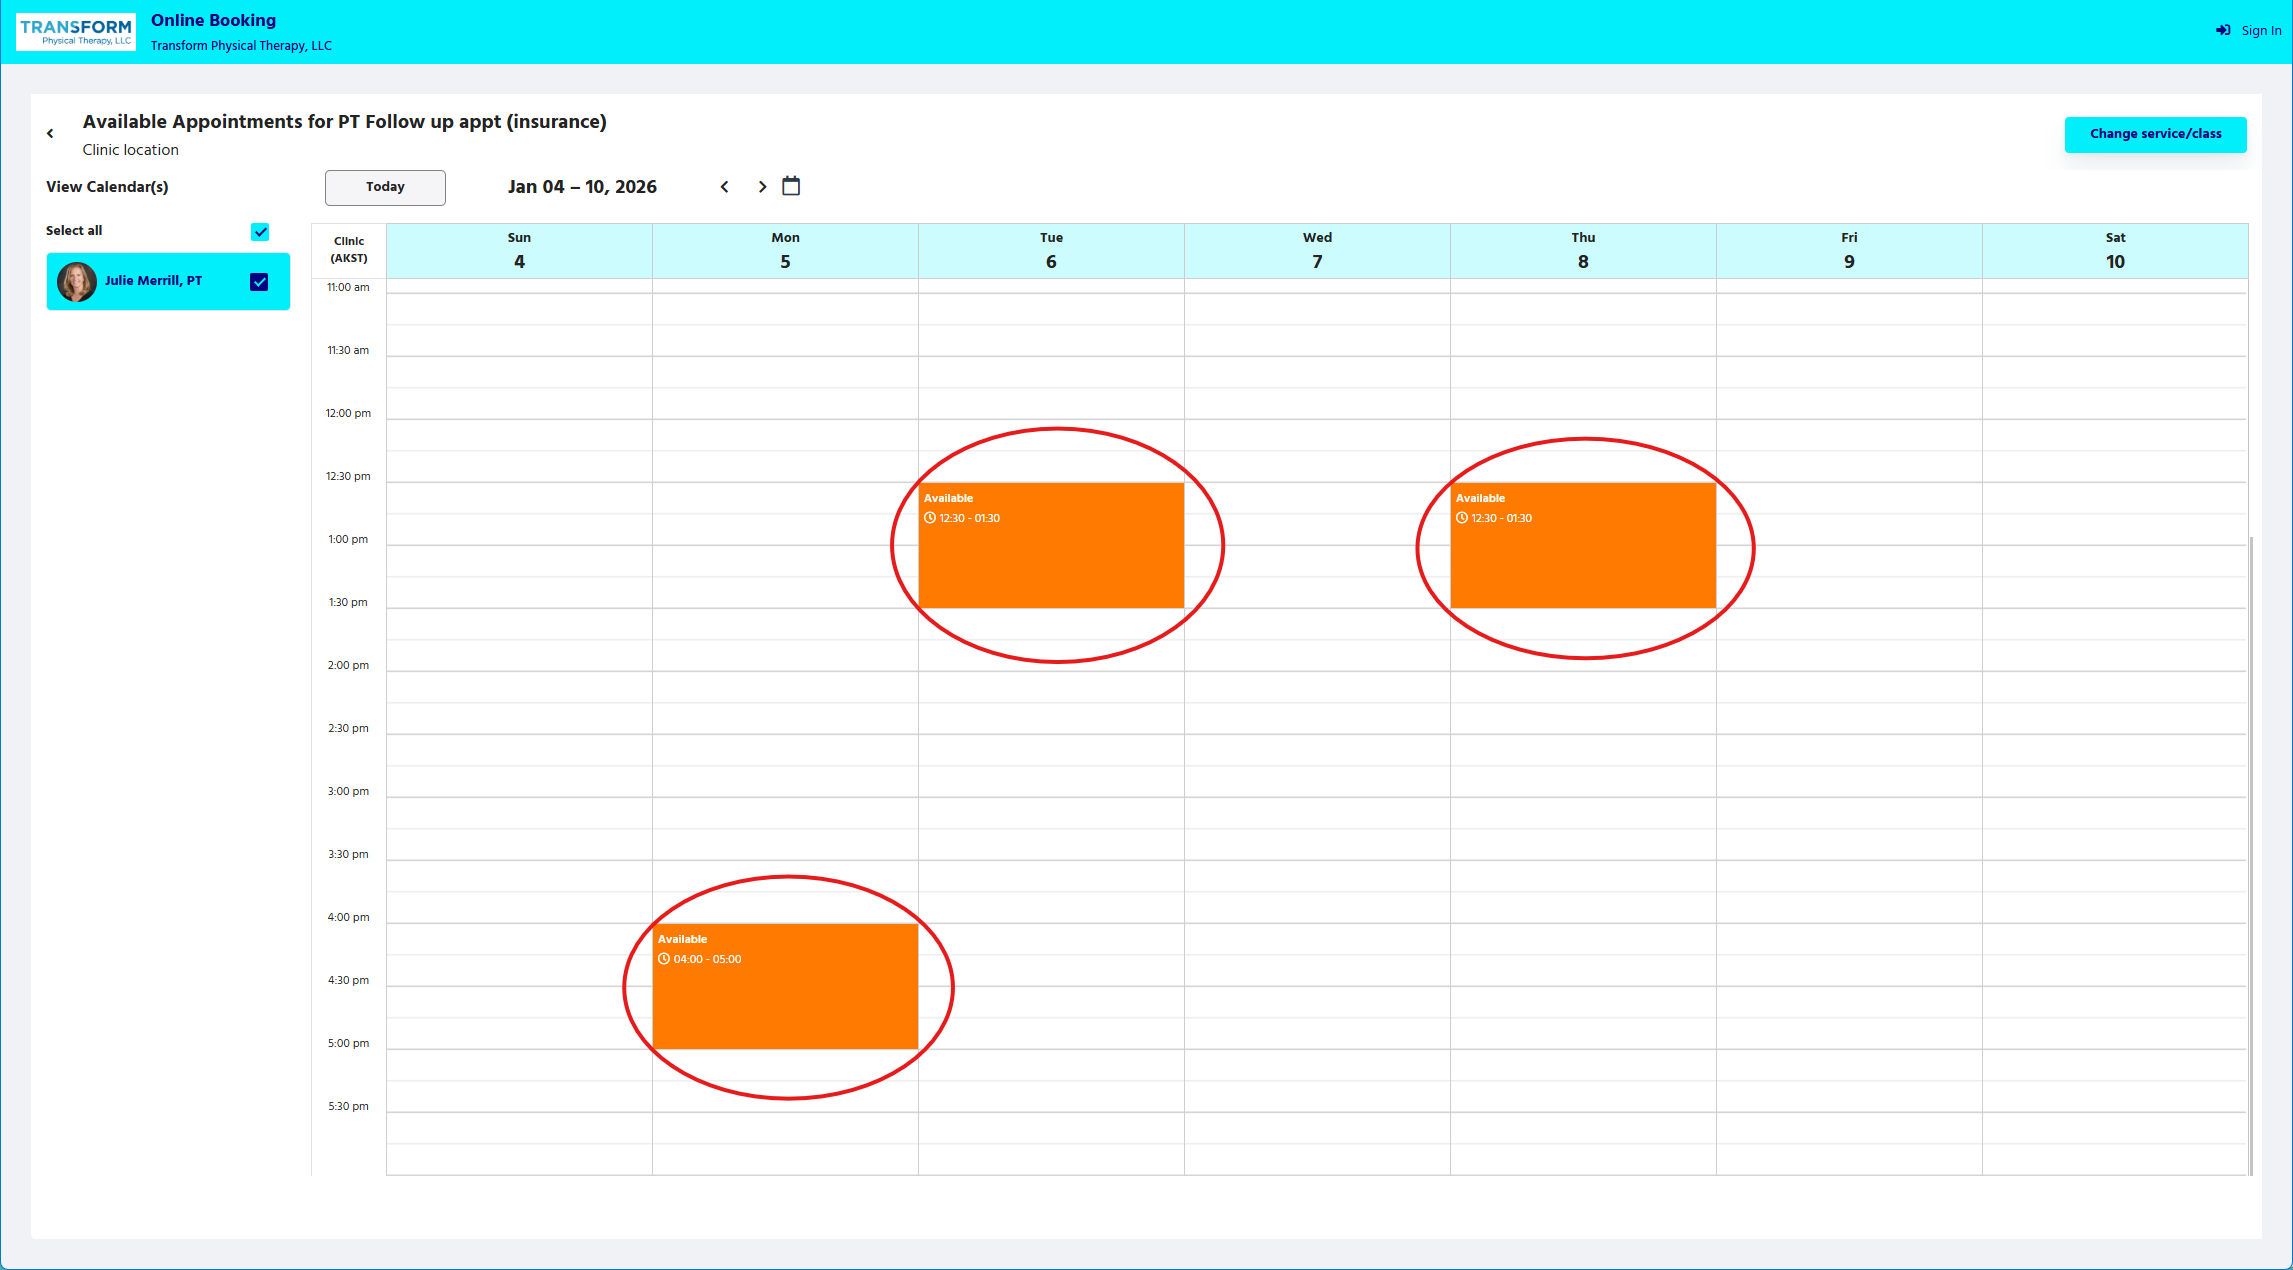Screen dimensions: 2293x1270
Task: Click the Today button
Action: pyautogui.click(x=385, y=187)
